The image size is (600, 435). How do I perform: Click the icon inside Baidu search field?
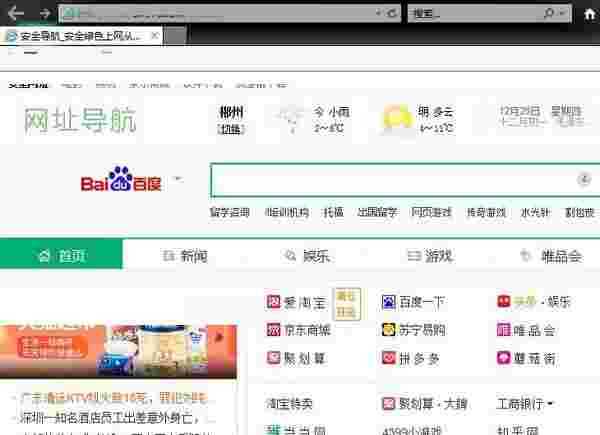tap(584, 179)
